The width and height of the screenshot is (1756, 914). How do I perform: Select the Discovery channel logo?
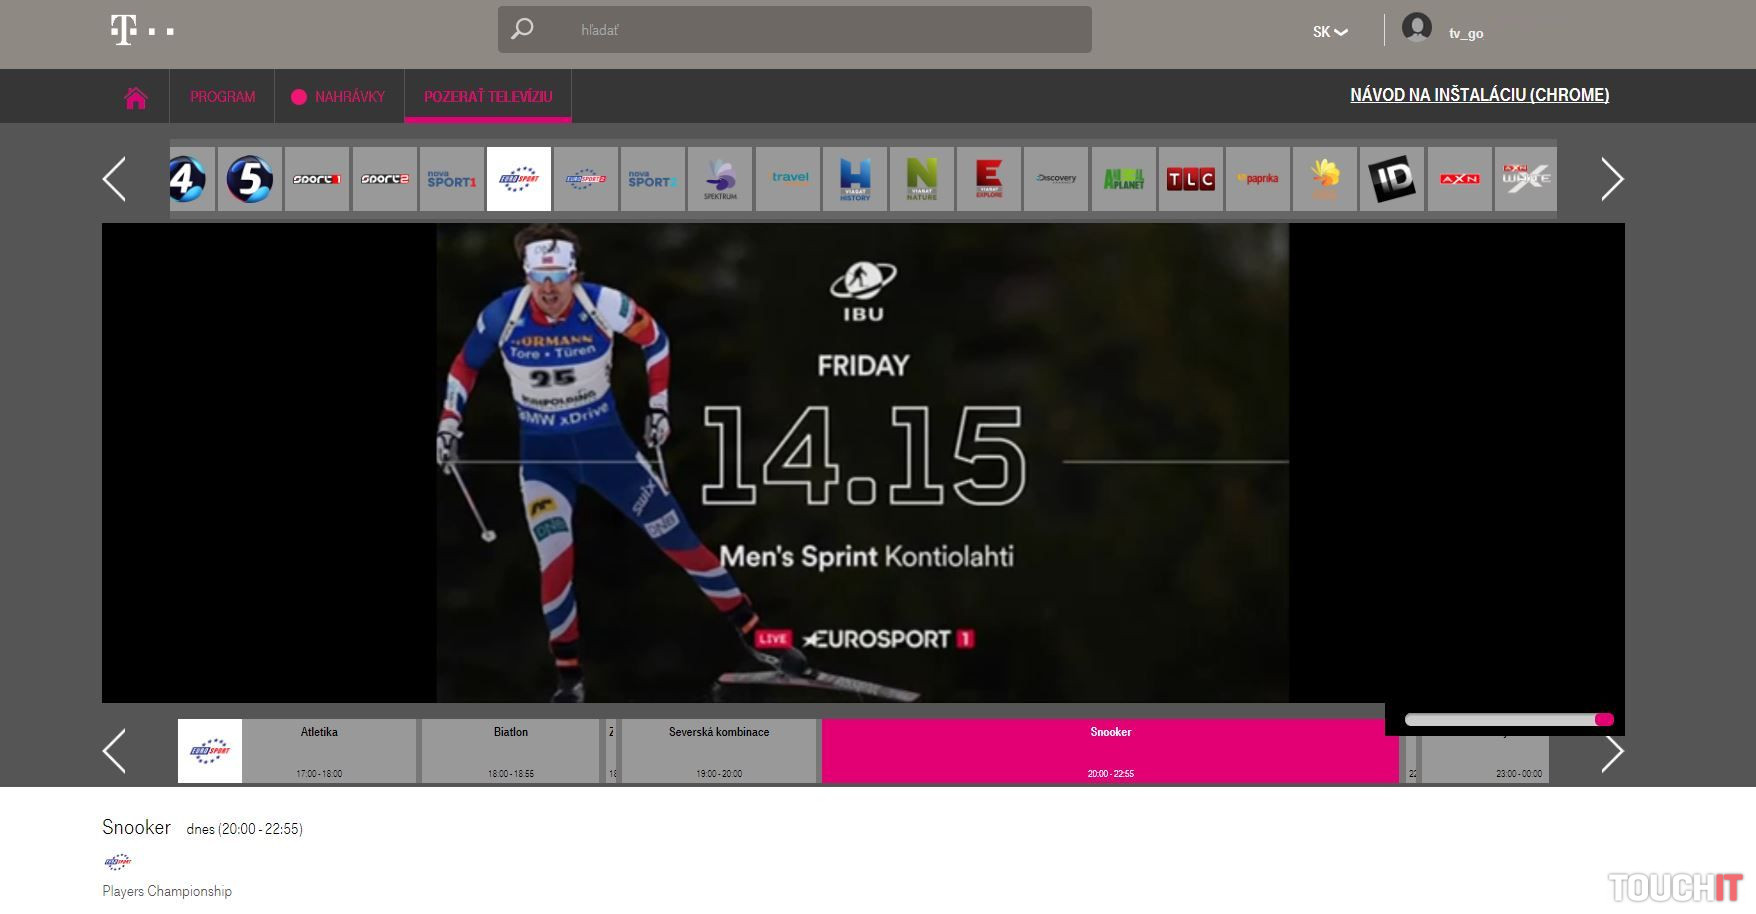click(x=1056, y=179)
